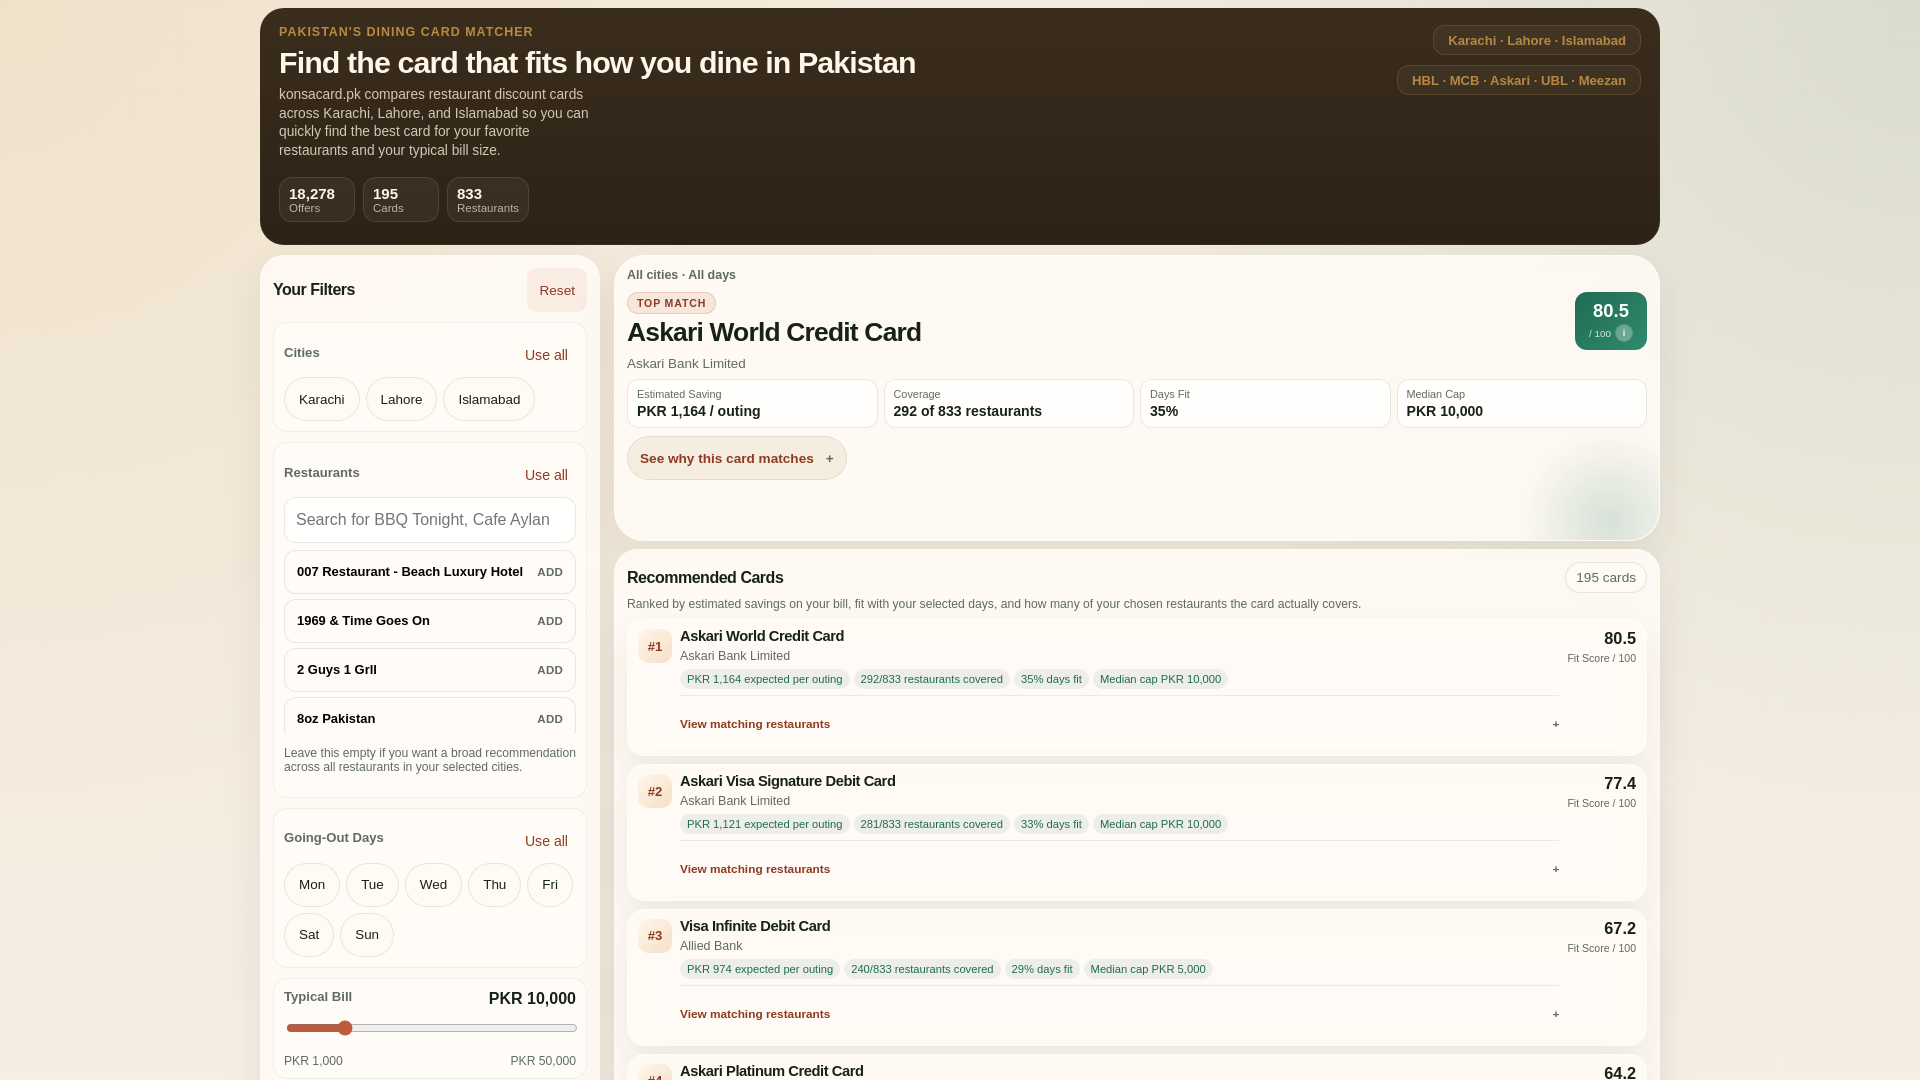Expand matching restaurants for Askari Visa Signature Debit
The height and width of the screenshot is (1080, 1920).
1119,869
